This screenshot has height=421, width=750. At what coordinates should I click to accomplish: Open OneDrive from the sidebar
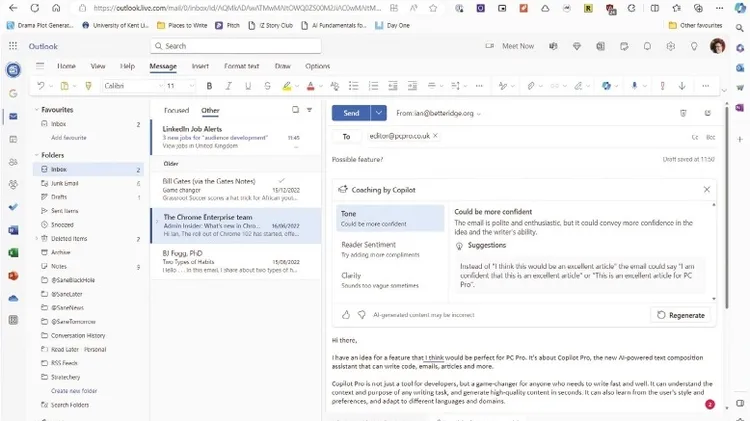pos(13,299)
